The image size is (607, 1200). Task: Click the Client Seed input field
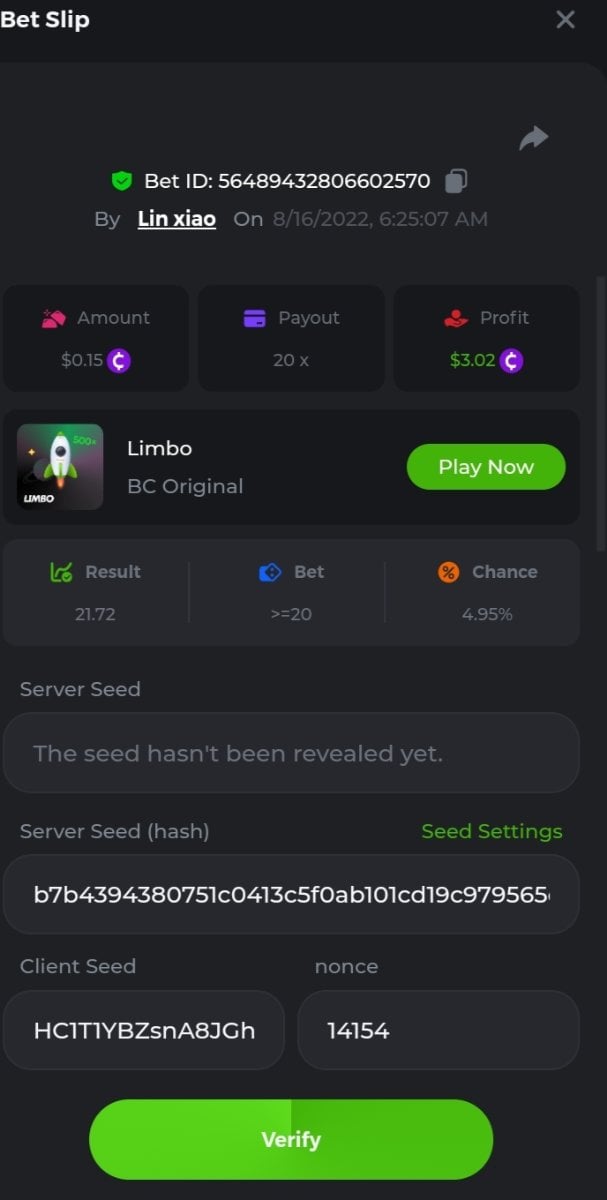click(x=144, y=1030)
